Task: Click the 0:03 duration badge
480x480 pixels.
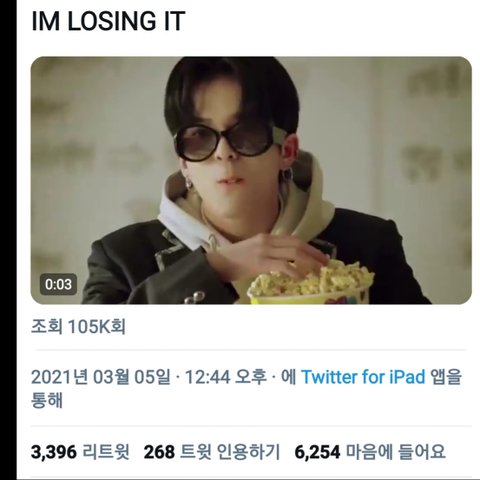Action: 58,284
